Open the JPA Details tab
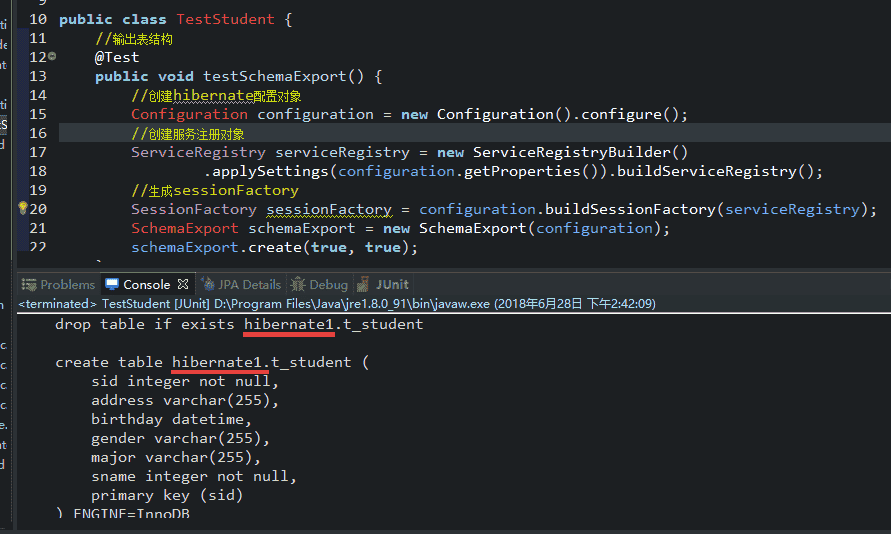This screenshot has width=891, height=534. click(x=242, y=285)
